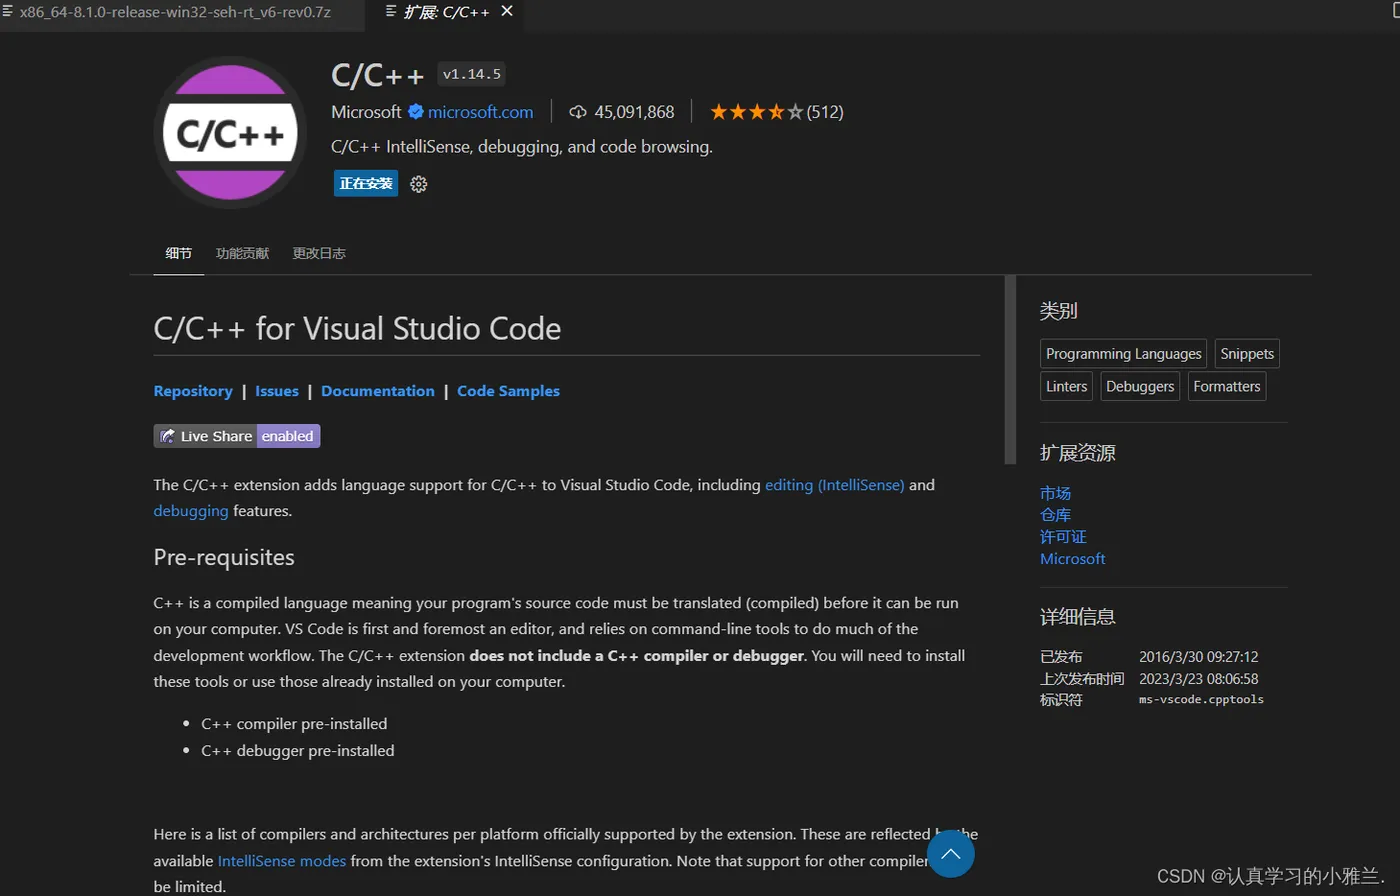Select the 扩展: C/C++ editor tab
1400x896 pixels.
click(448, 12)
